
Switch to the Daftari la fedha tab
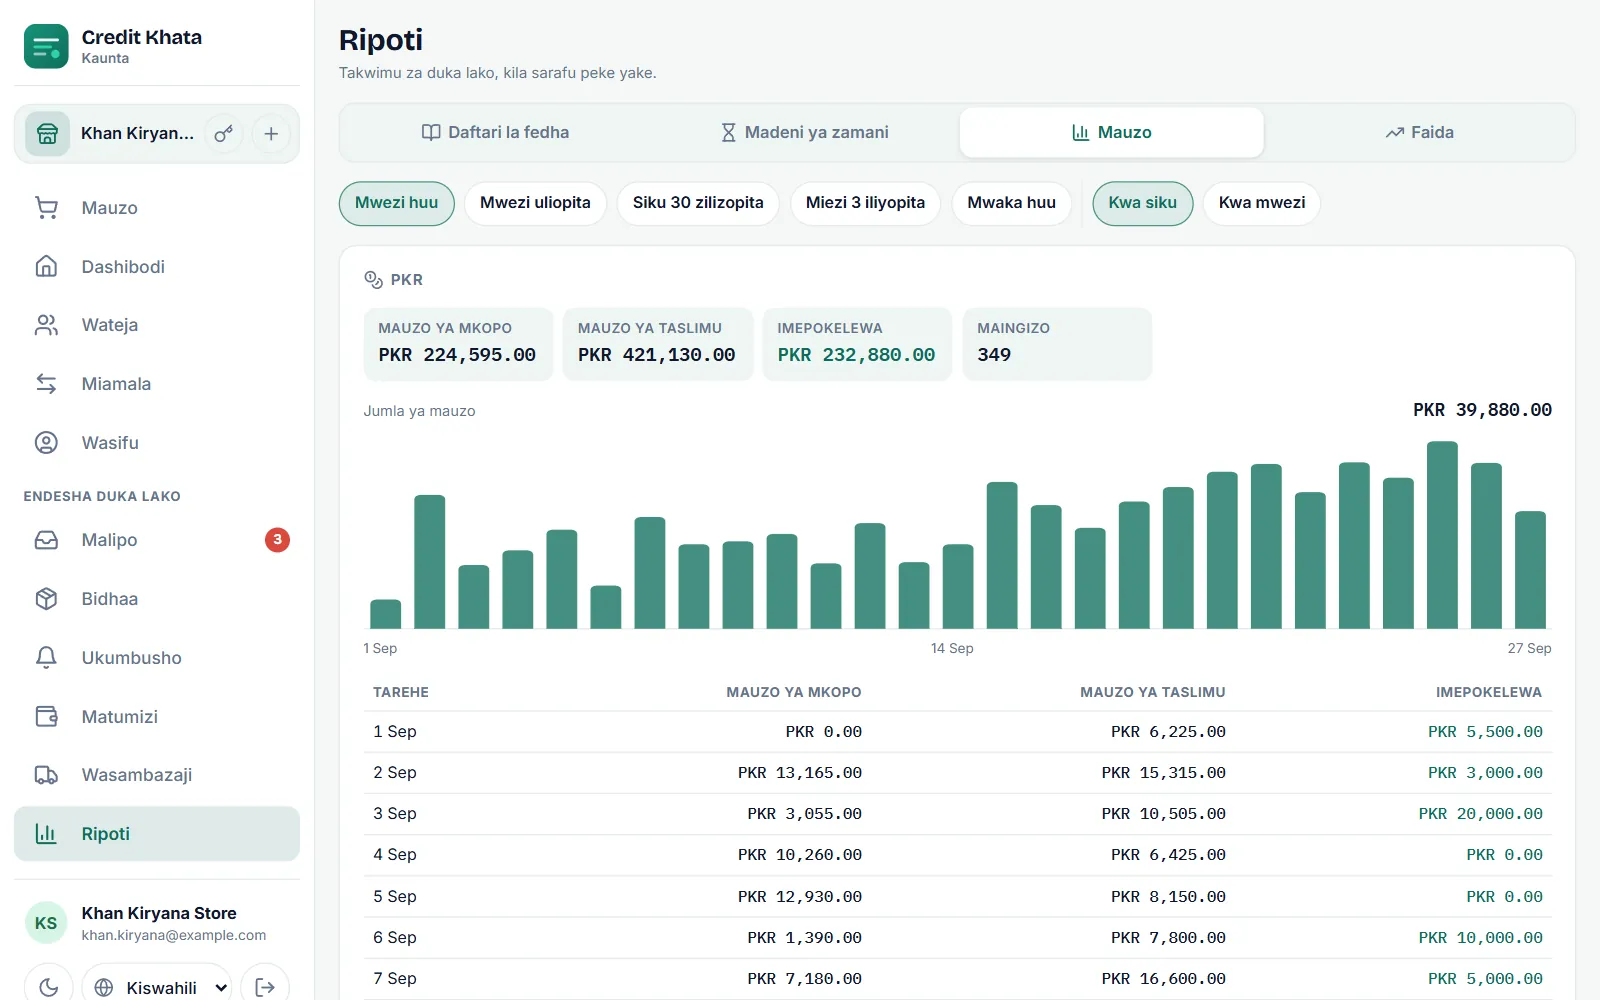click(x=495, y=132)
